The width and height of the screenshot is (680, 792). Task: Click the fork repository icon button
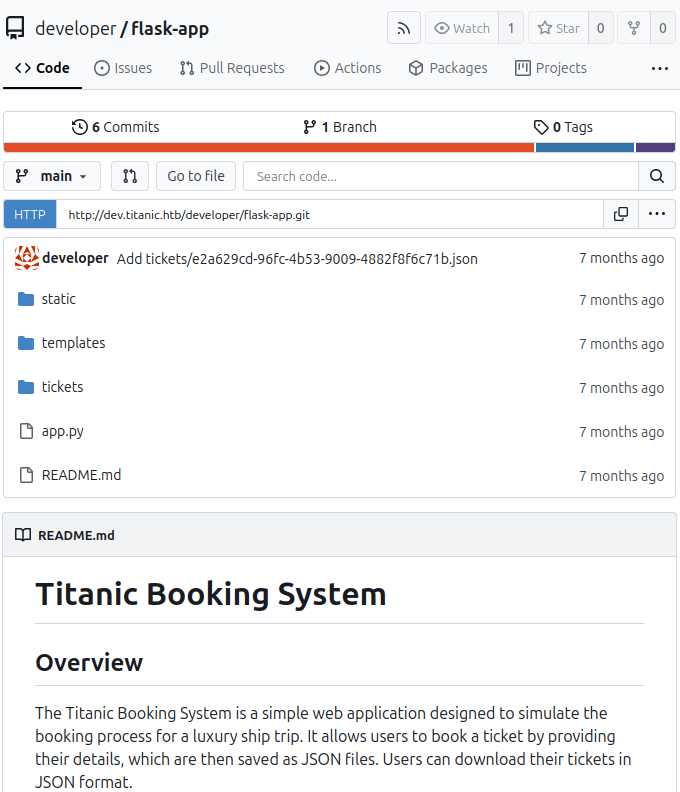tap(633, 28)
